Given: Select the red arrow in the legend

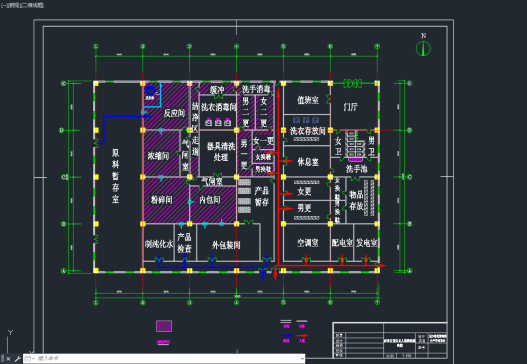Looking at the screenshot, I should (x=302, y=335).
